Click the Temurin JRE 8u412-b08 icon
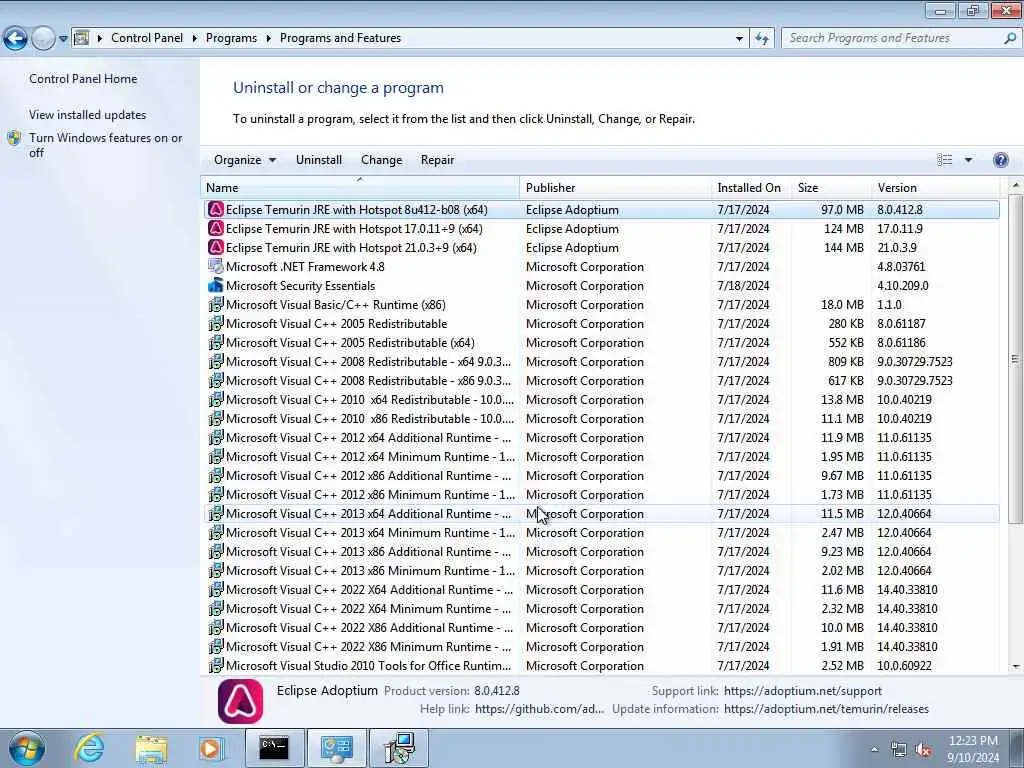Viewport: 1024px width, 768px height. point(216,210)
